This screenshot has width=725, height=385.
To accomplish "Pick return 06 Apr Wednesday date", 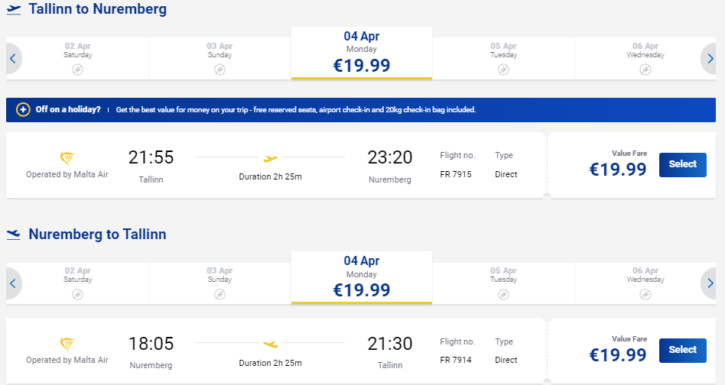I will [x=645, y=283].
